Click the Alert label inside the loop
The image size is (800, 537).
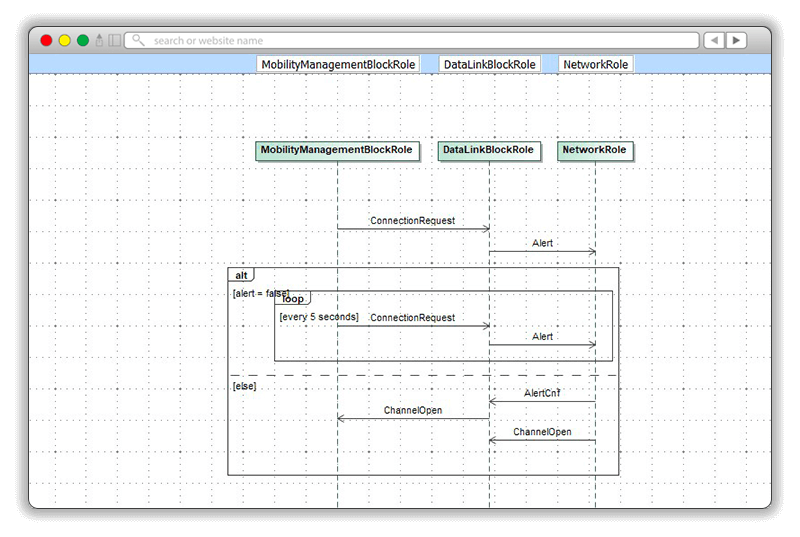[x=542, y=336]
